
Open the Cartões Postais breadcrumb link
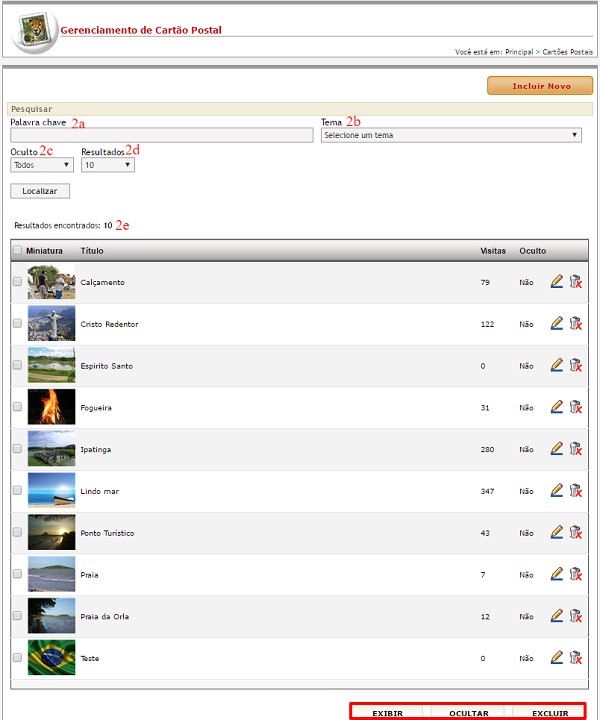pos(567,52)
